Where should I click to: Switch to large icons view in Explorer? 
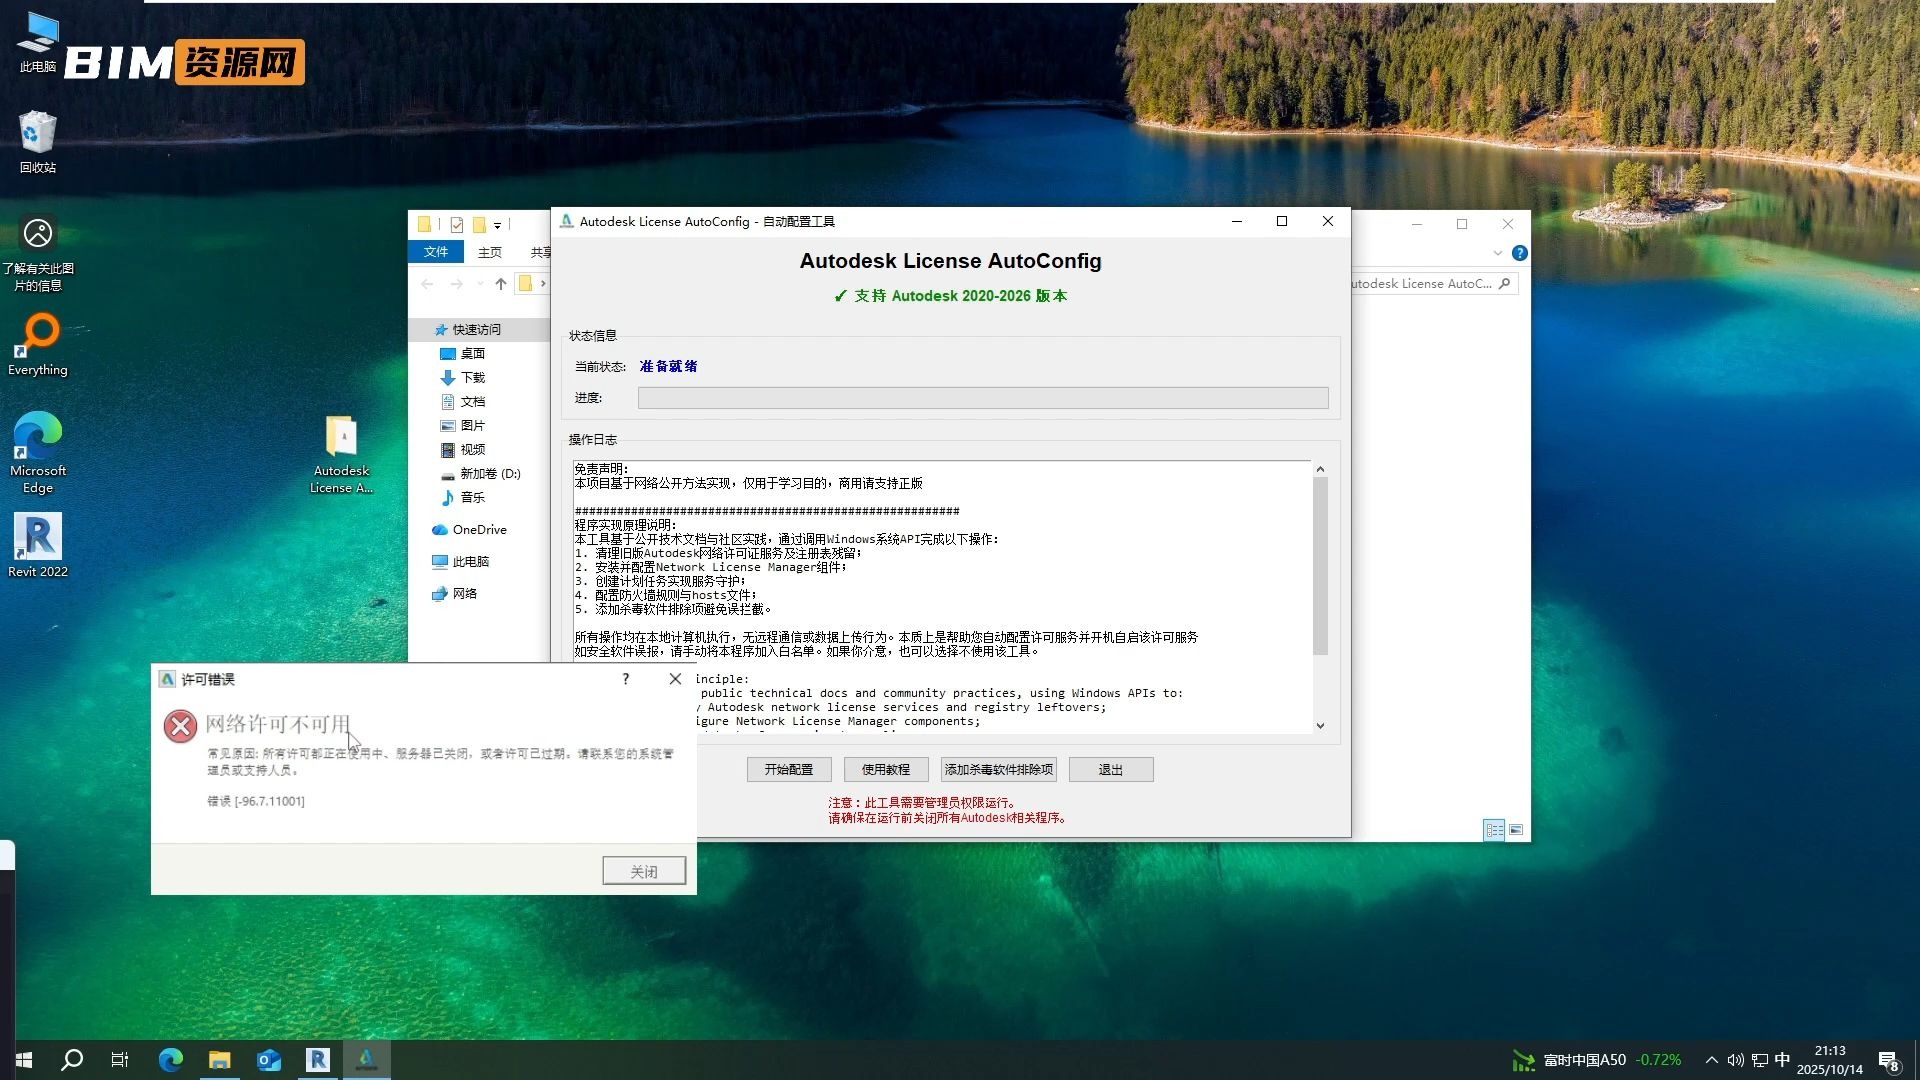1516,830
